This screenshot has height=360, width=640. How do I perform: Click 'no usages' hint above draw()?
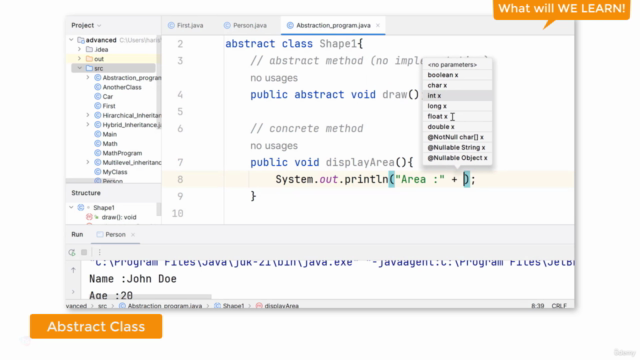click(x=274, y=78)
